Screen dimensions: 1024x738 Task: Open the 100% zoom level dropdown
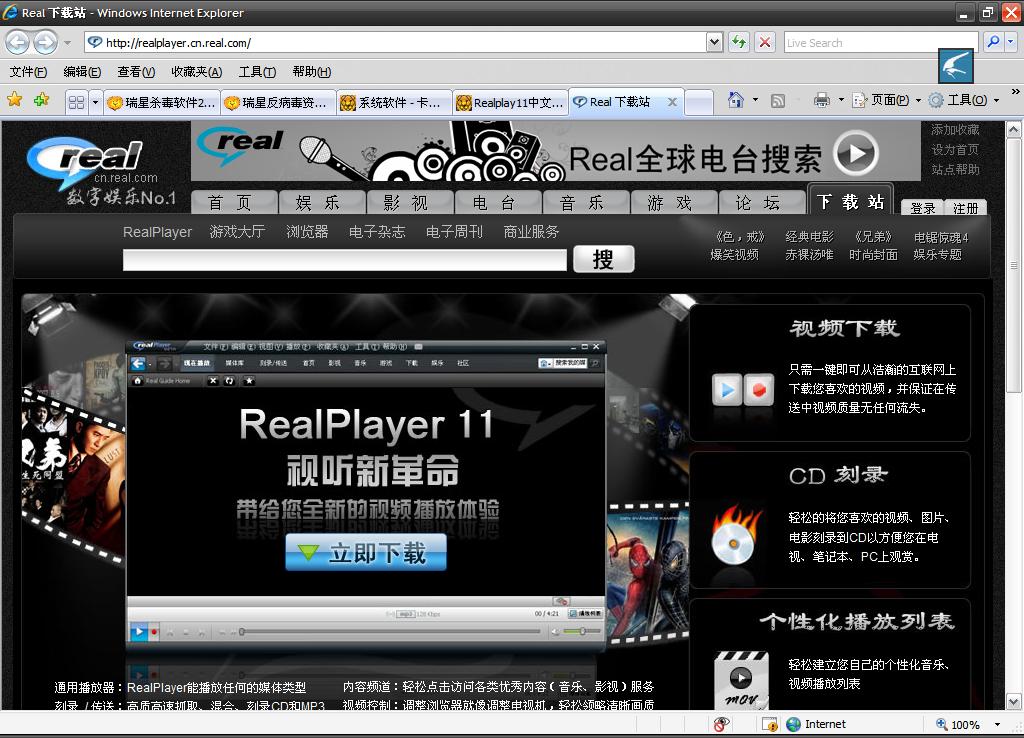pyautogui.click(x=997, y=724)
